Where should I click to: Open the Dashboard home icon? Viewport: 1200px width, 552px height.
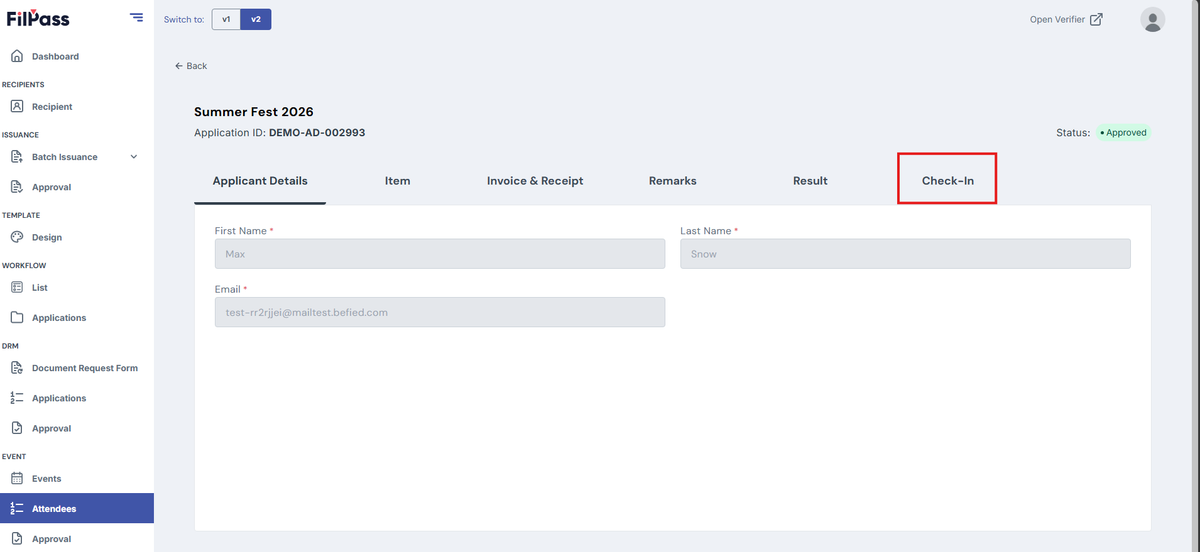[16, 56]
